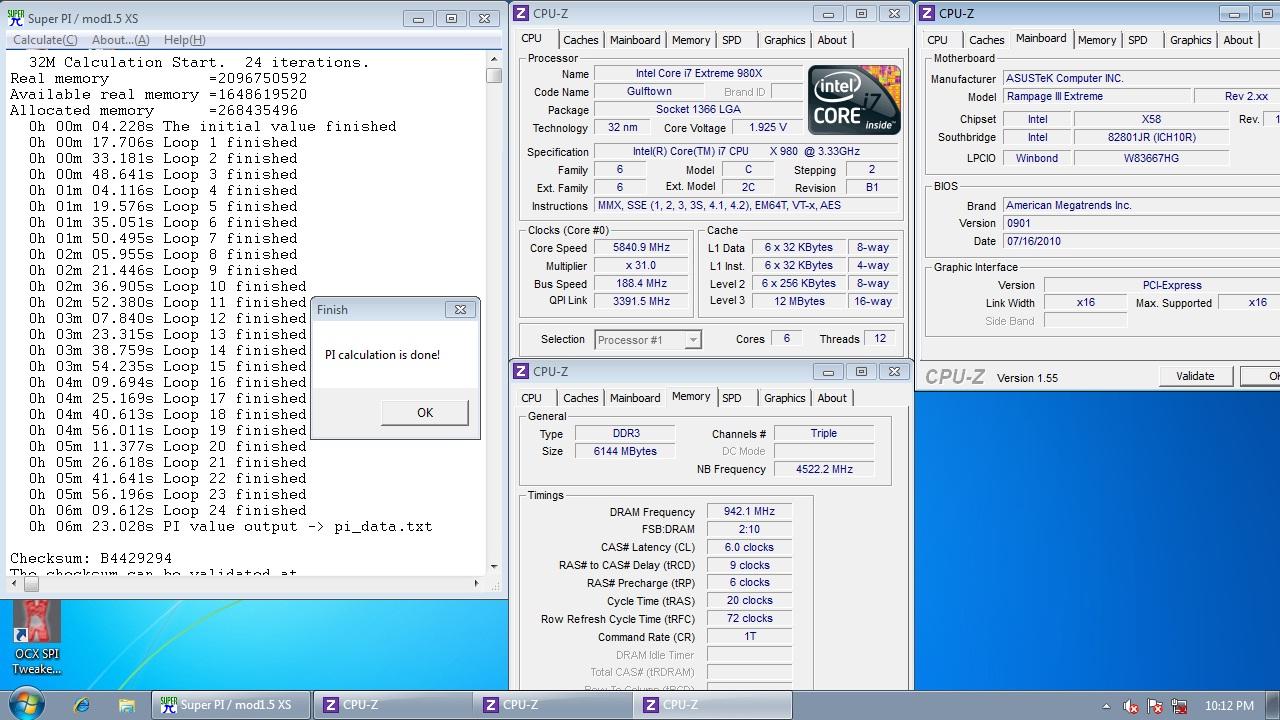Image resolution: width=1280 pixels, height=720 pixels.
Task: Switch to Caches tab in CPU-Z CPU window
Action: [x=580, y=40]
